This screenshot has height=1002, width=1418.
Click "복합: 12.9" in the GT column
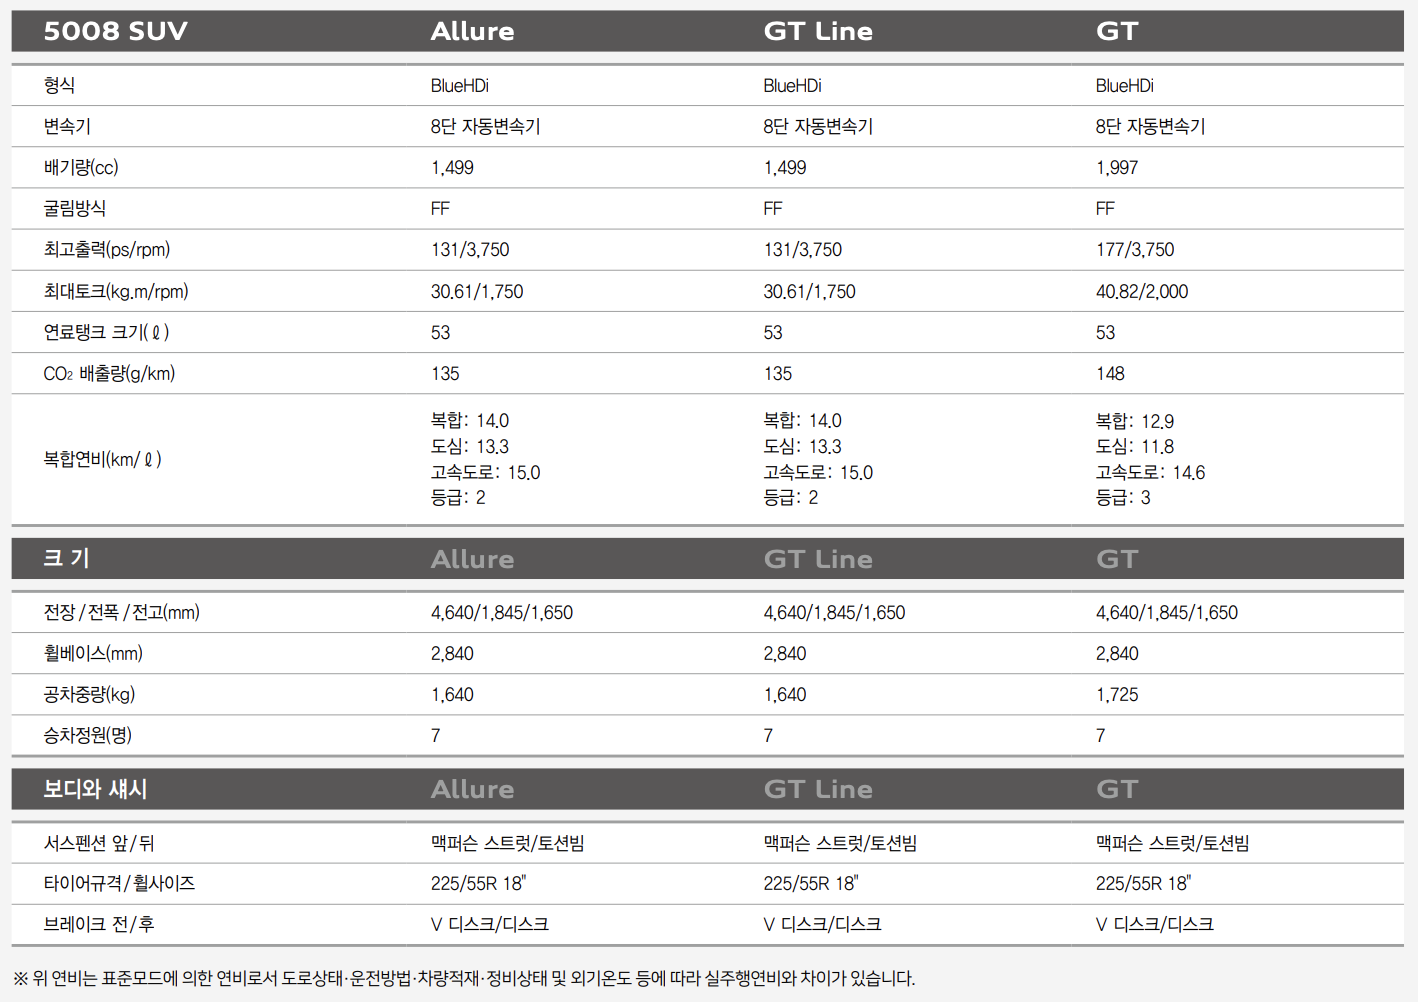pos(1135,421)
